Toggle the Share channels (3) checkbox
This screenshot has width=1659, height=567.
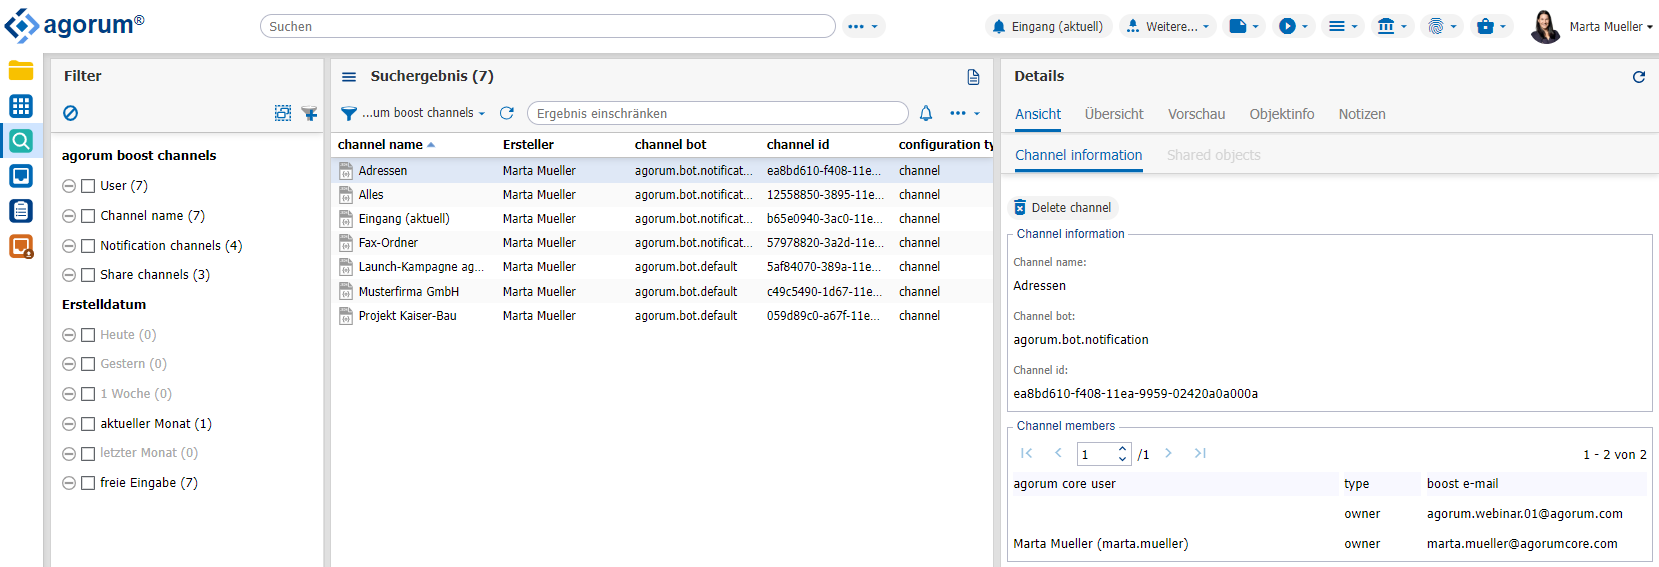[x=88, y=275]
